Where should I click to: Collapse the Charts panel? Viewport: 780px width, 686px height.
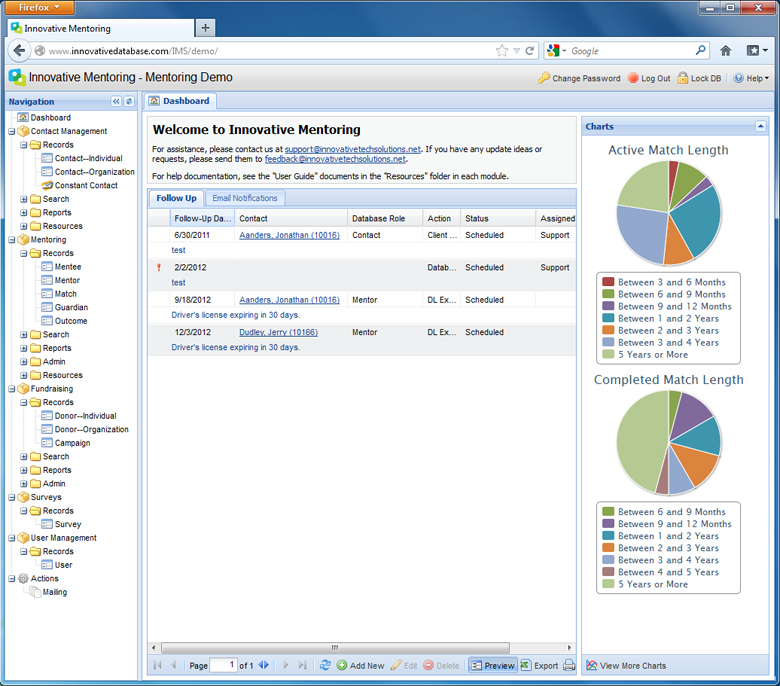click(761, 126)
